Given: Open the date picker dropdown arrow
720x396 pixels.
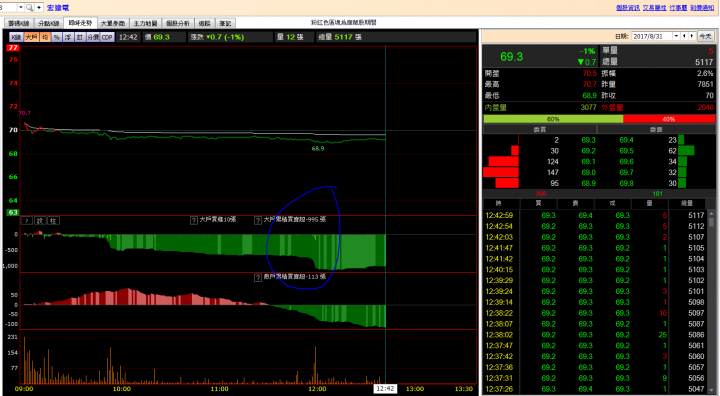Looking at the screenshot, I should 676,36.
